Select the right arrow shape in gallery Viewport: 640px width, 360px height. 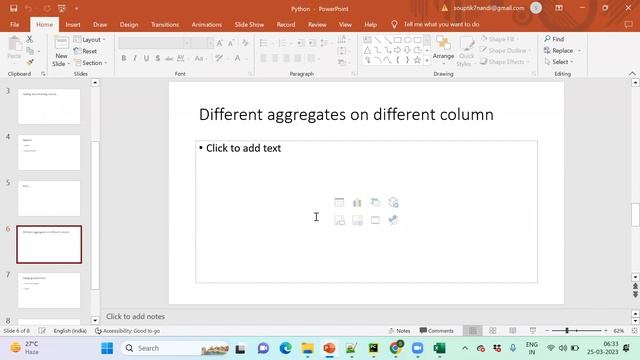[397, 50]
